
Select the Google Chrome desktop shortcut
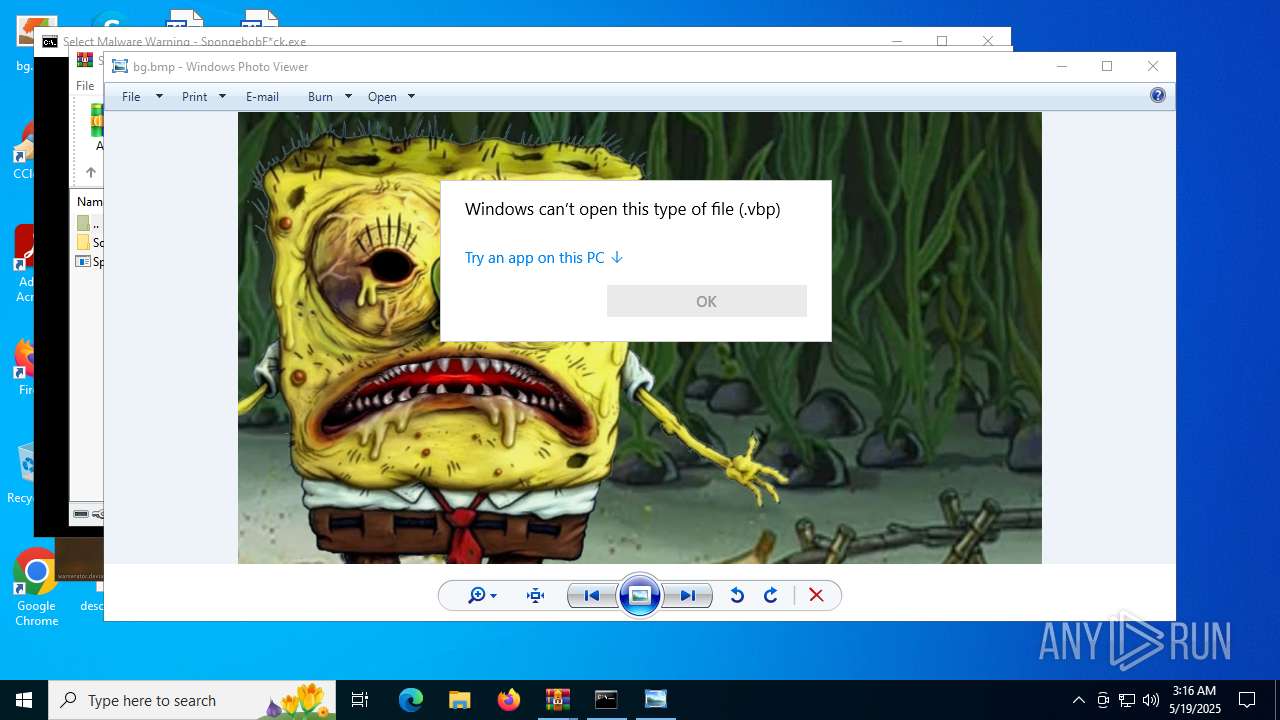pos(36,588)
